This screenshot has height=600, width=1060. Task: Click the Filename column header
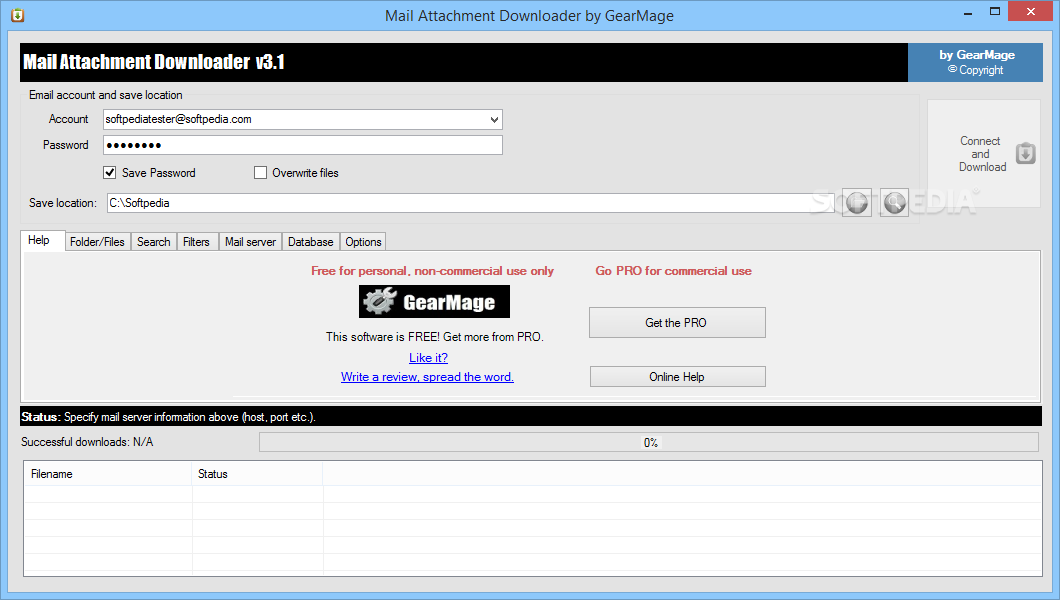(108, 474)
